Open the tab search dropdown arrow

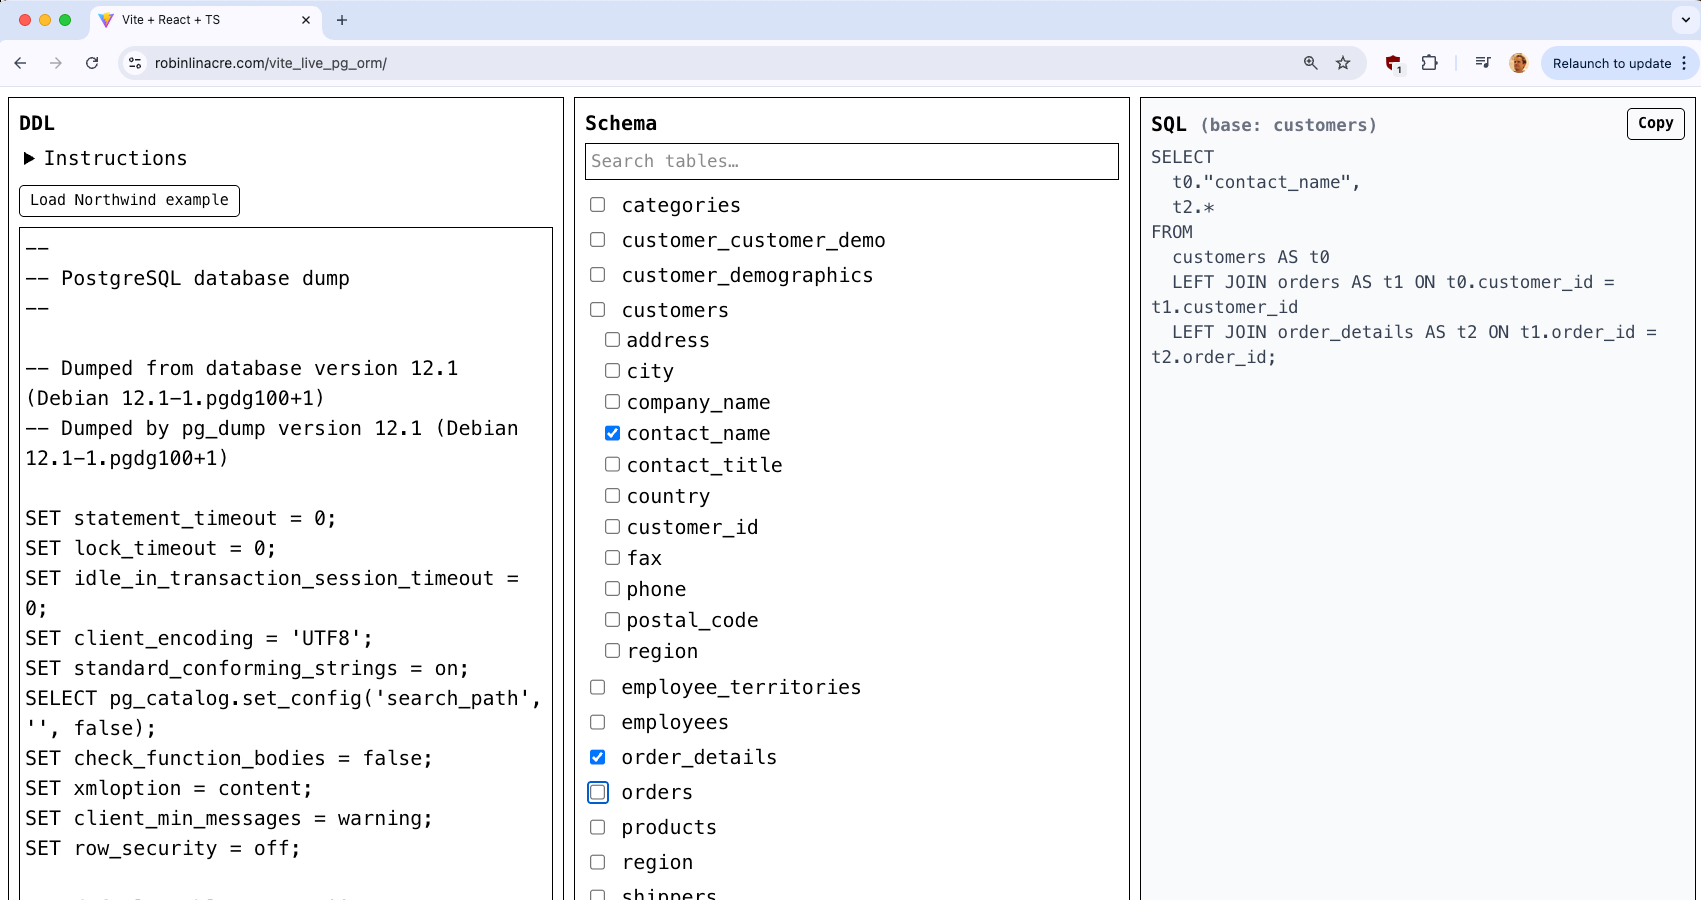tap(1685, 20)
